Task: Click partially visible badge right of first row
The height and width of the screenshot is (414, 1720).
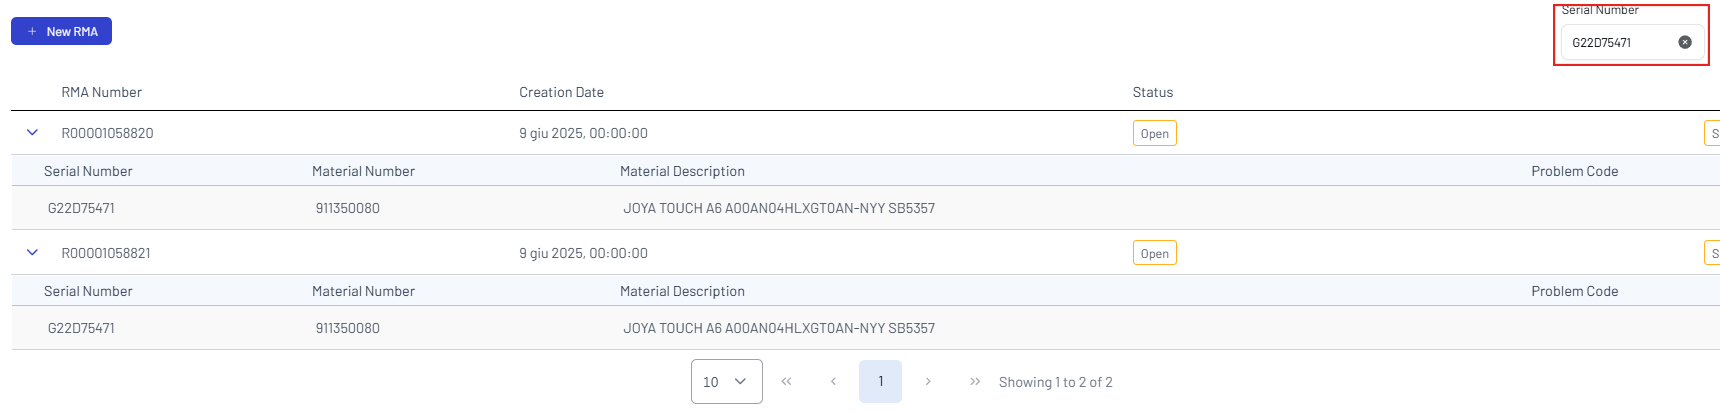Action: tap(1712, 133)
